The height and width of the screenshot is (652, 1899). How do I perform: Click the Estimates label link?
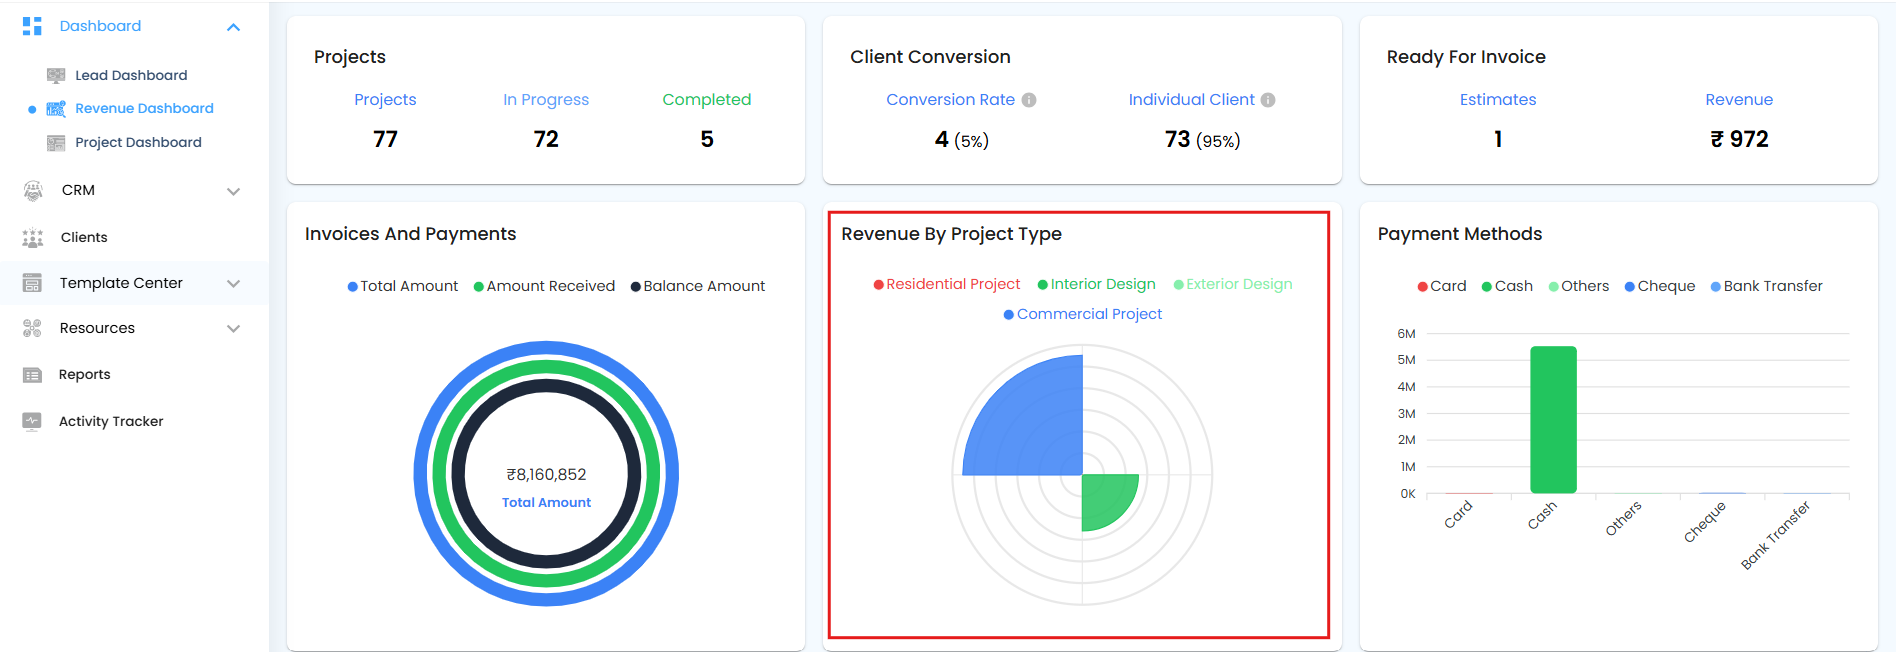[x=1497, y=100]
